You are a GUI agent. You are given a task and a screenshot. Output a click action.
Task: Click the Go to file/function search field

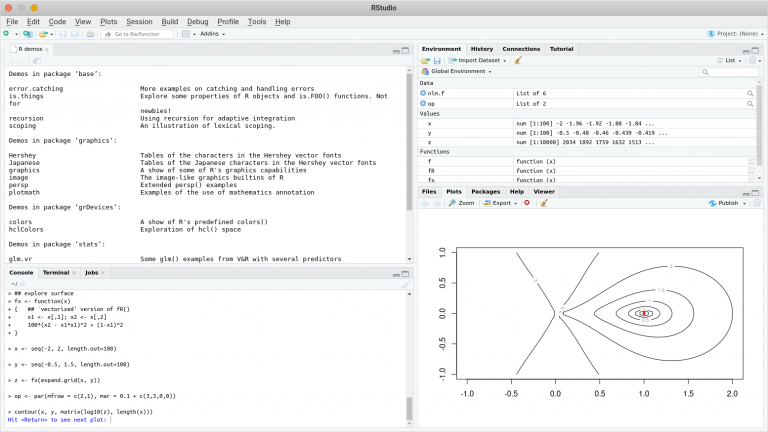138,34
